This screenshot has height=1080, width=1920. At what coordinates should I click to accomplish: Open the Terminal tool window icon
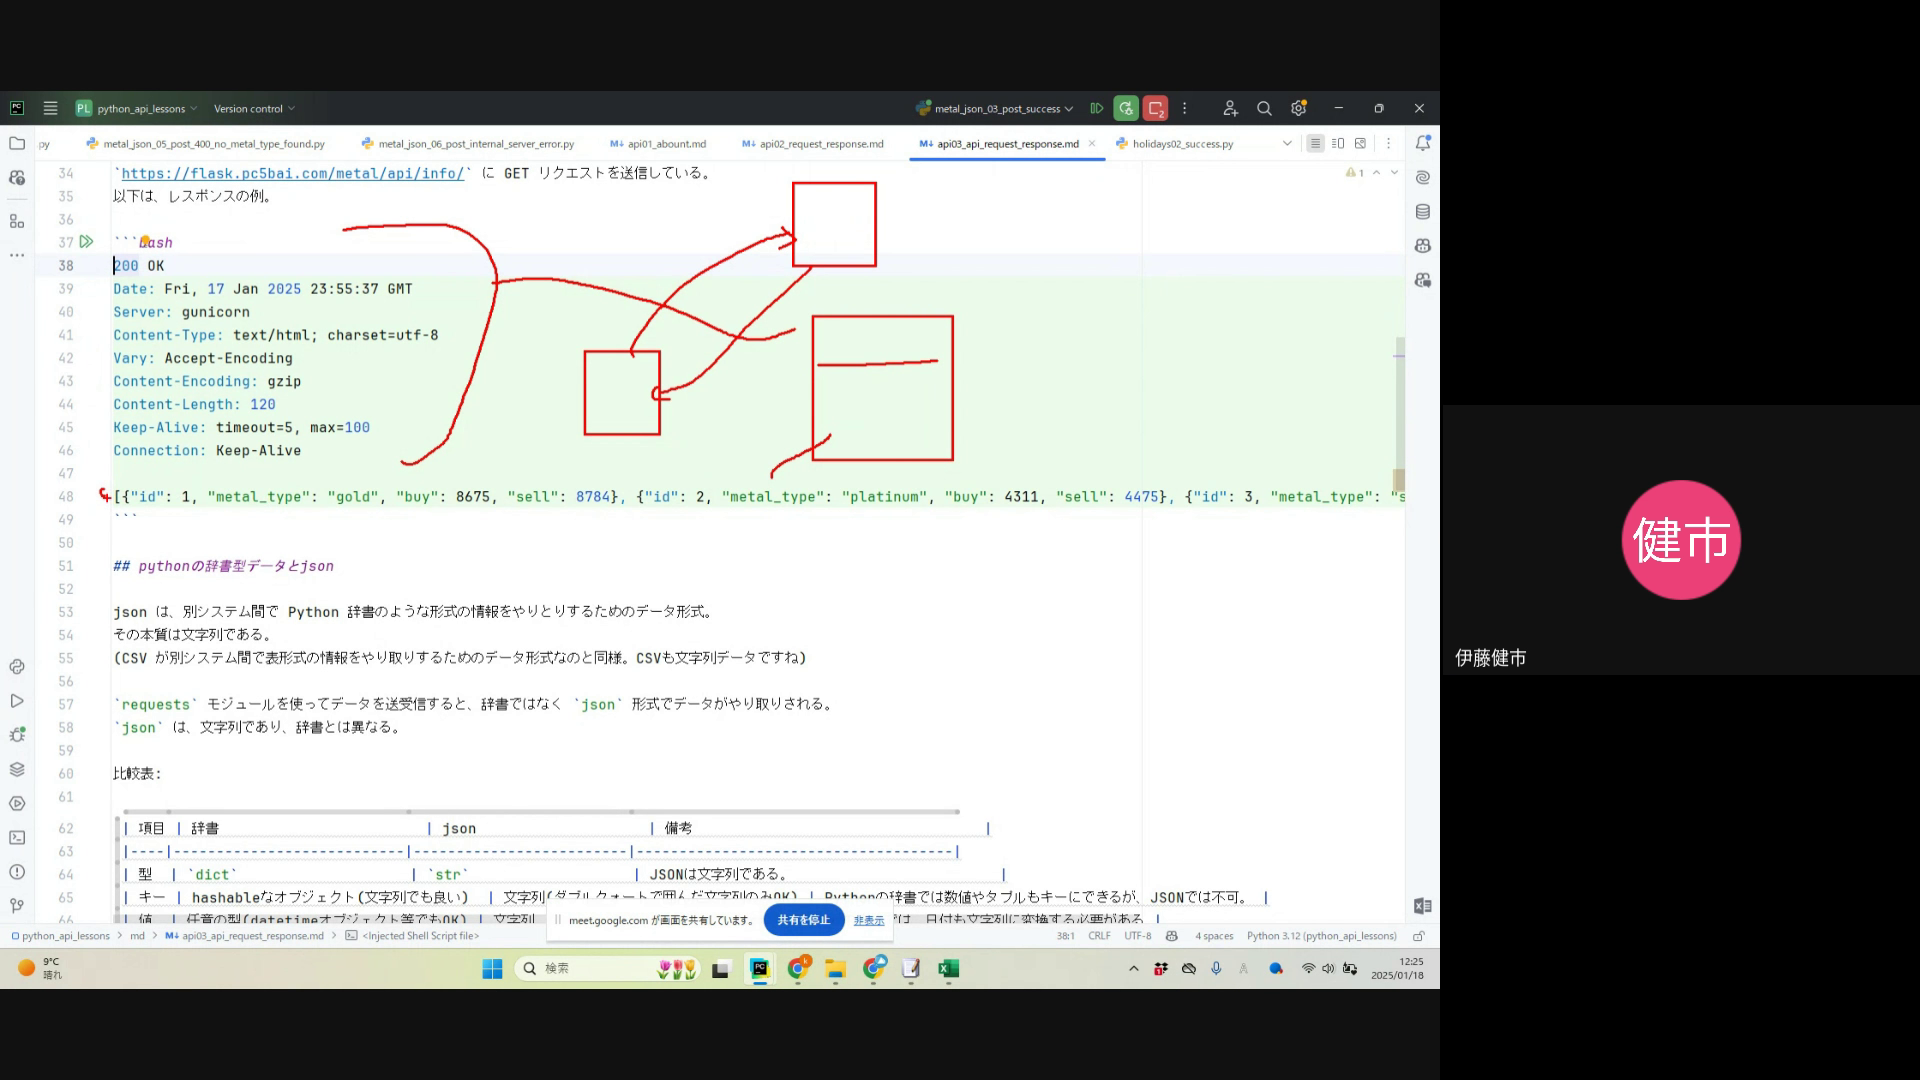pyautogui.click(x=17, y=838)
